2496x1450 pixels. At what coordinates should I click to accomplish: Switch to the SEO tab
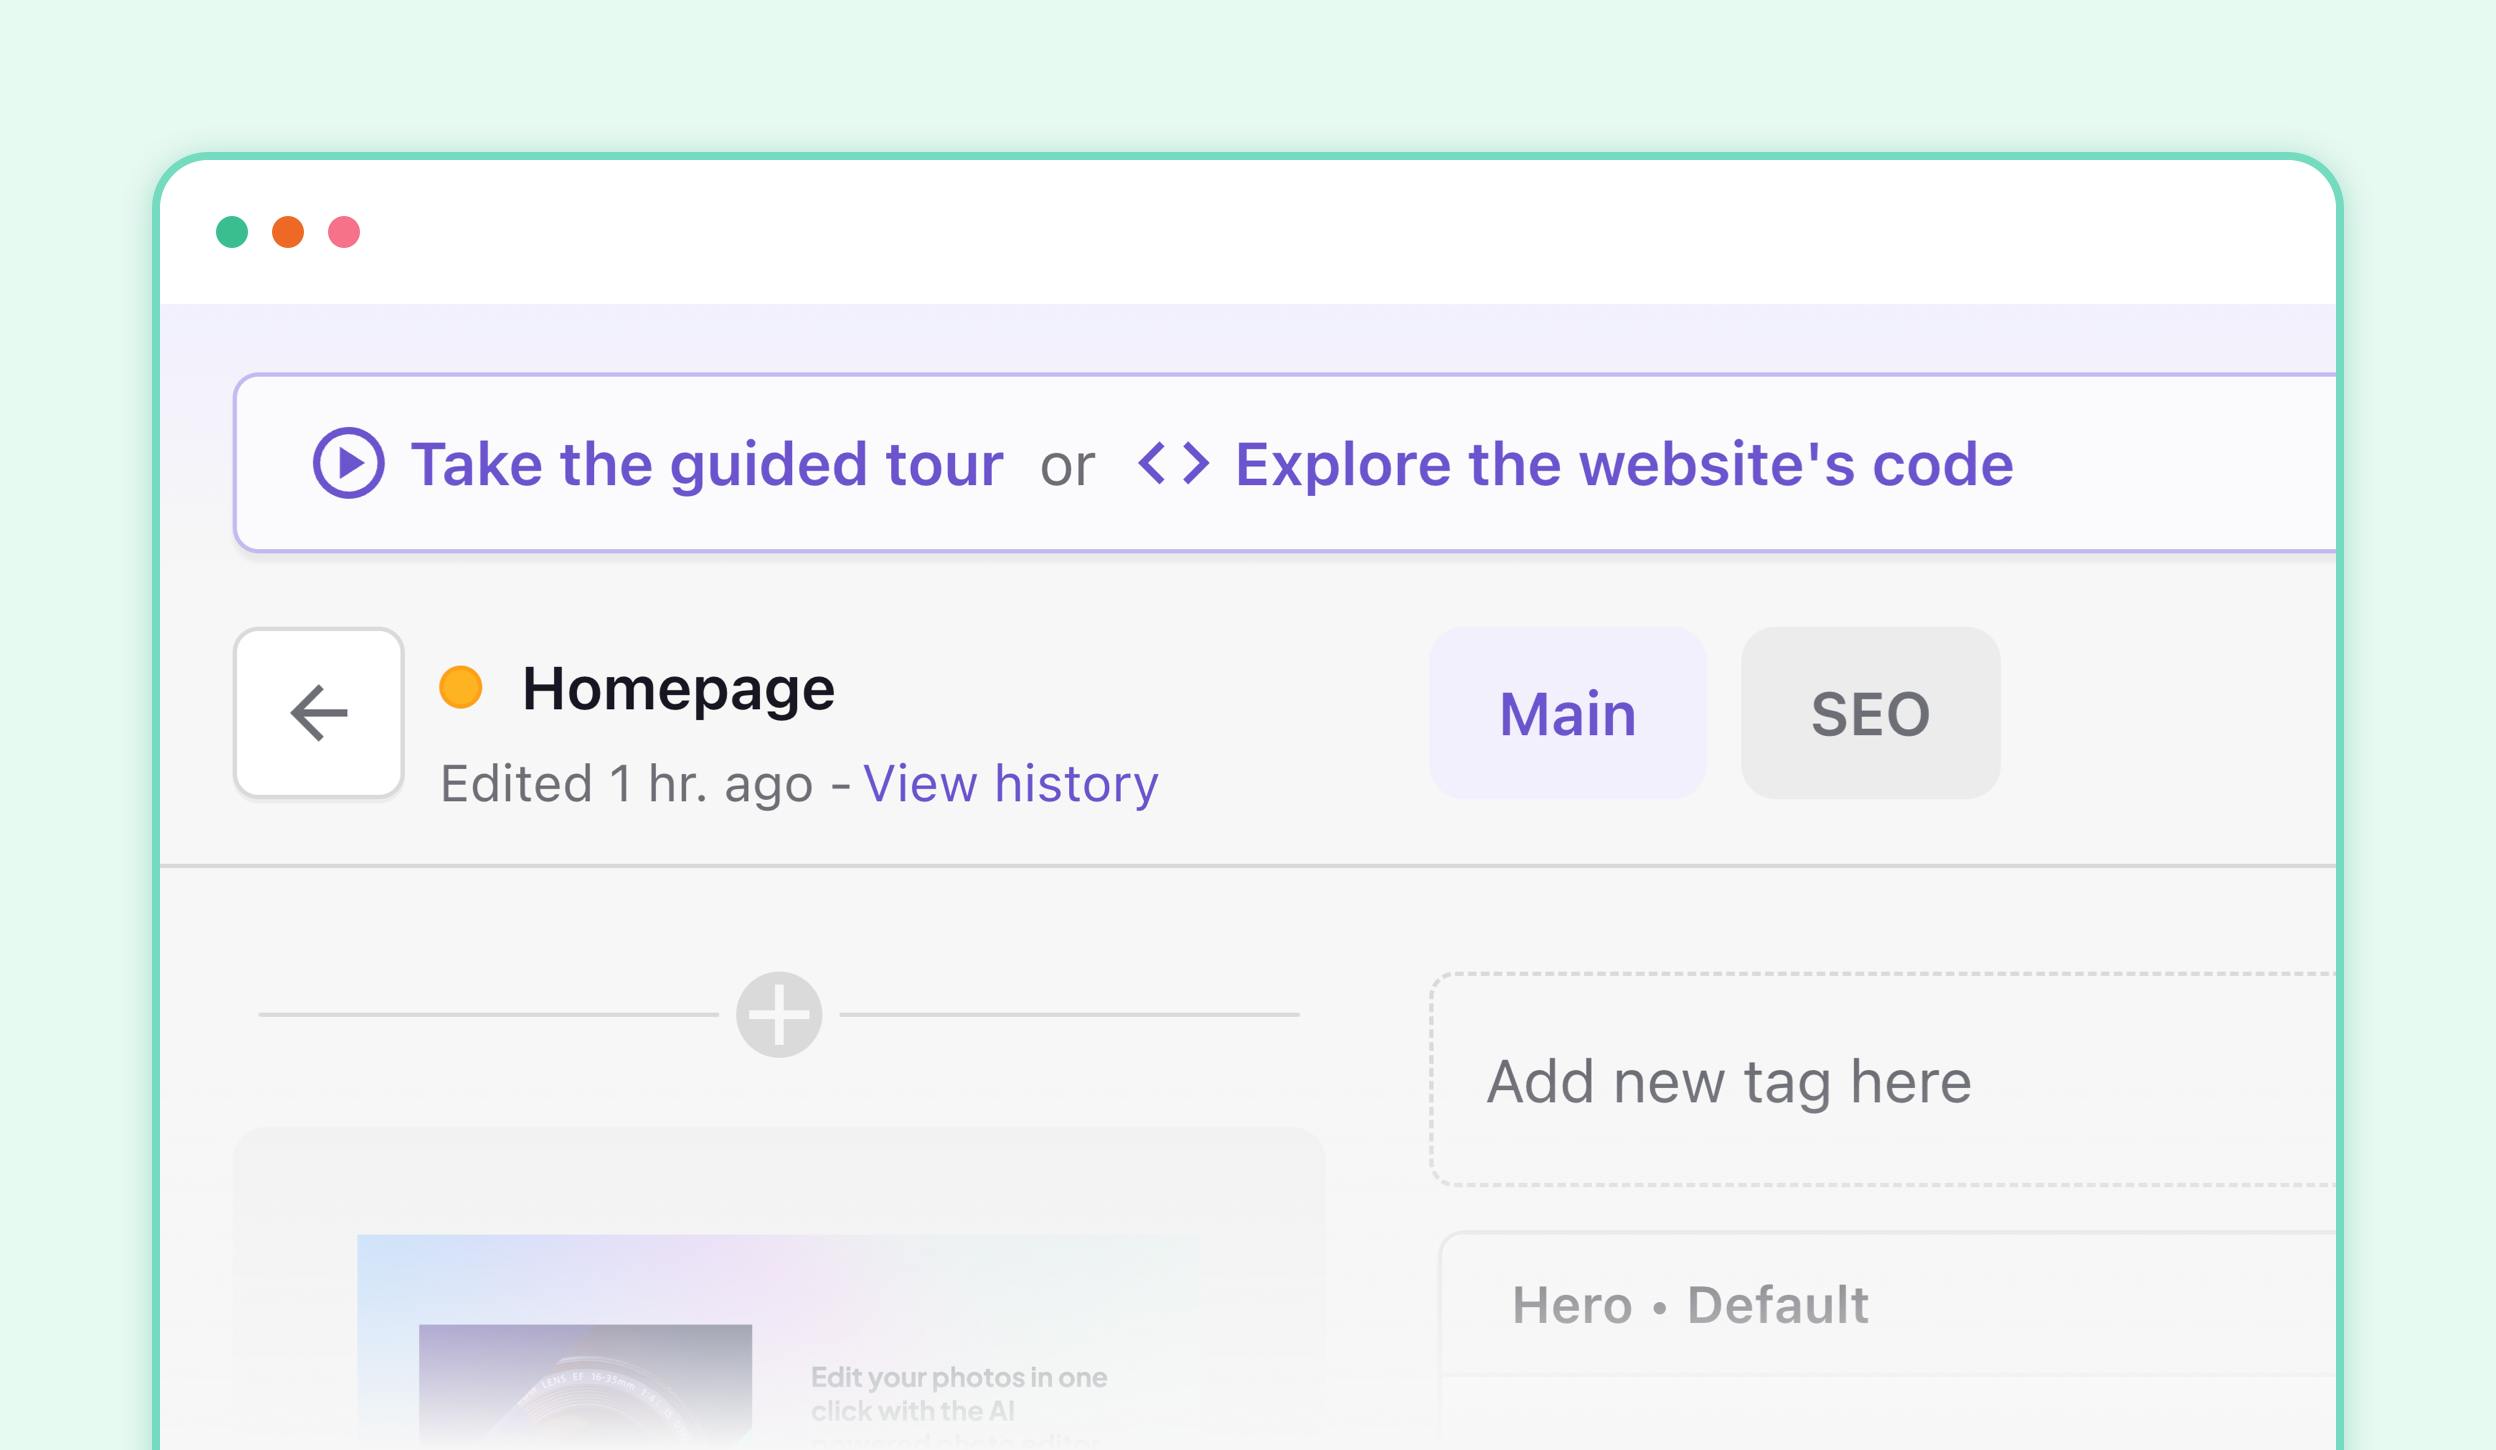click(x=1870, y=713)
